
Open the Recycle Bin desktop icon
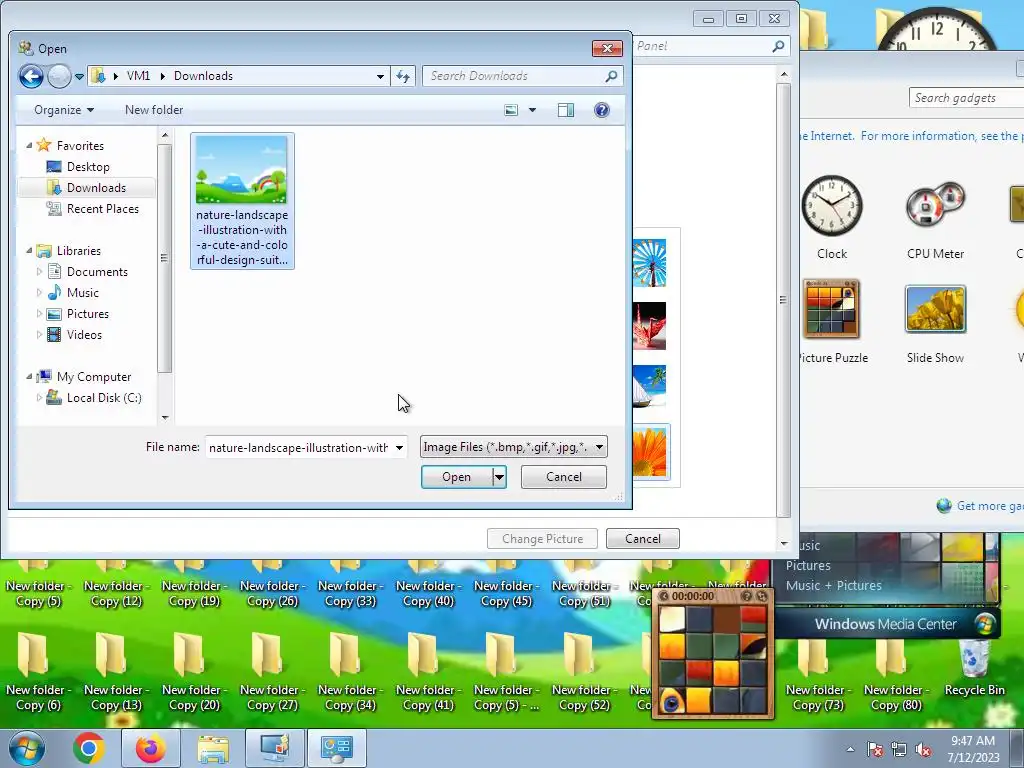(974, 668)
